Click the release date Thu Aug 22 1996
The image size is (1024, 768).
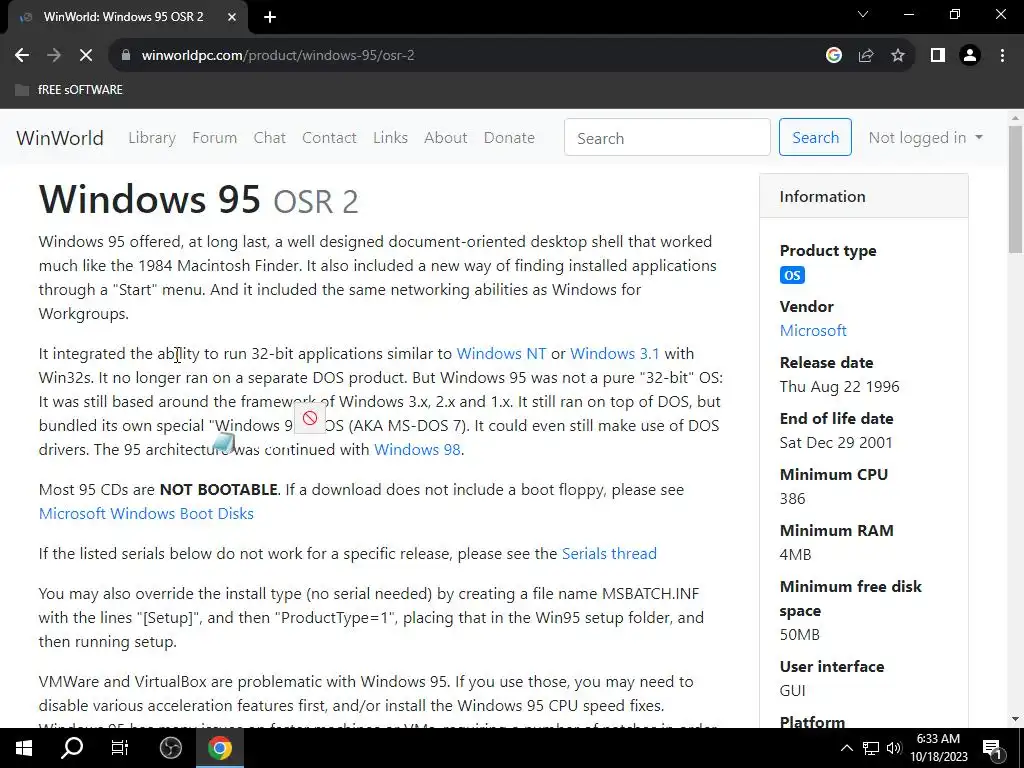[x=839, y=387]
